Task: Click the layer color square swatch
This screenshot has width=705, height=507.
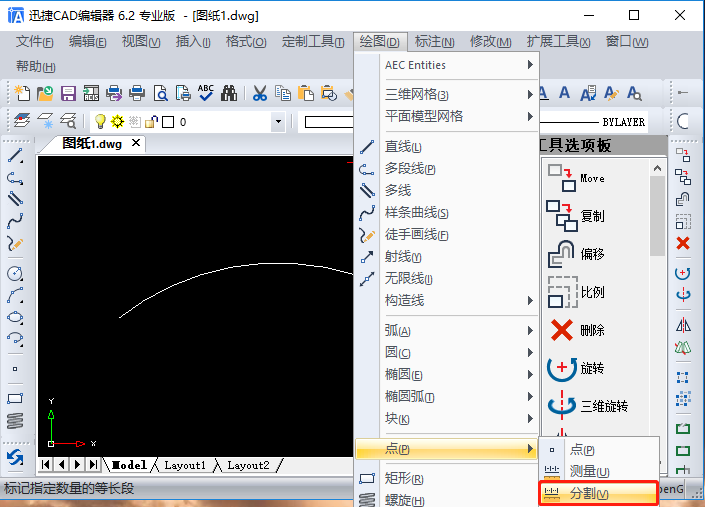Action: [168, 122]
